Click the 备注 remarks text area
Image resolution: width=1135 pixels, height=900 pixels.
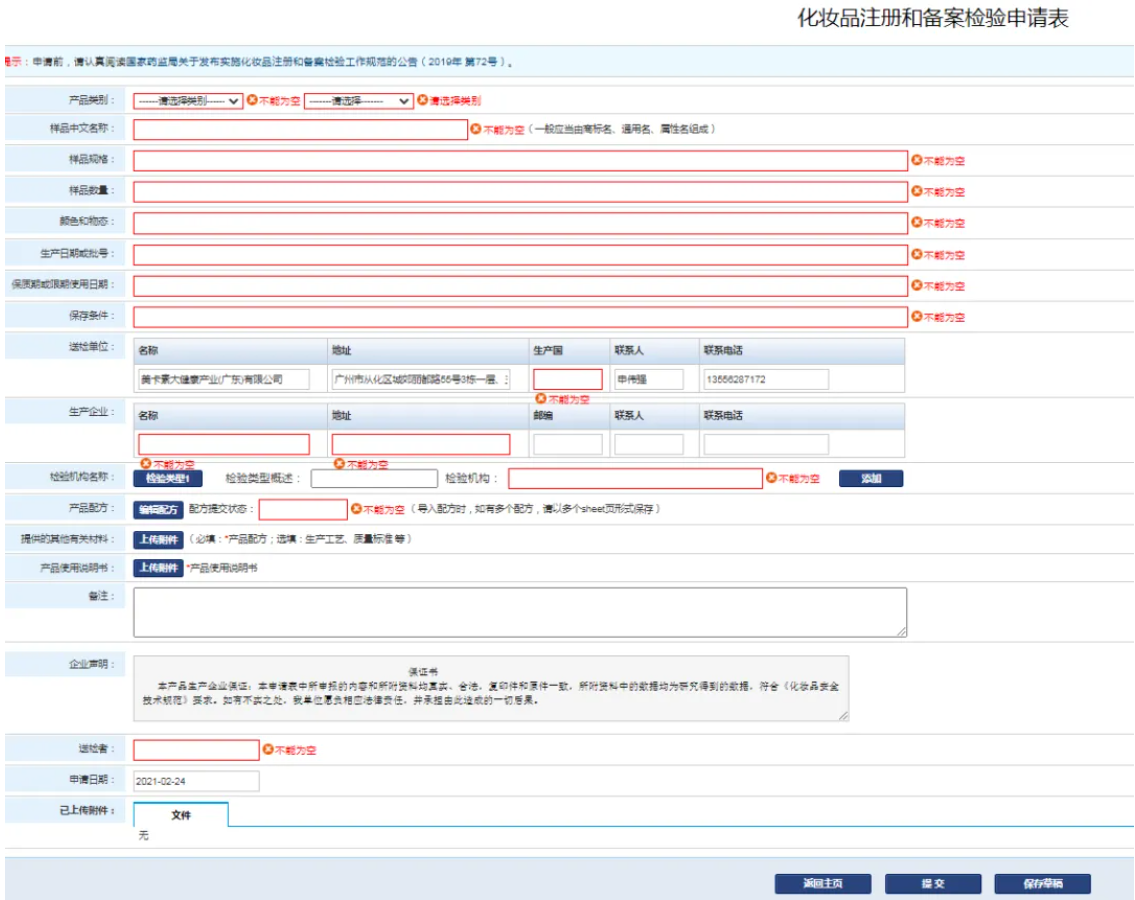pos(520,612)
